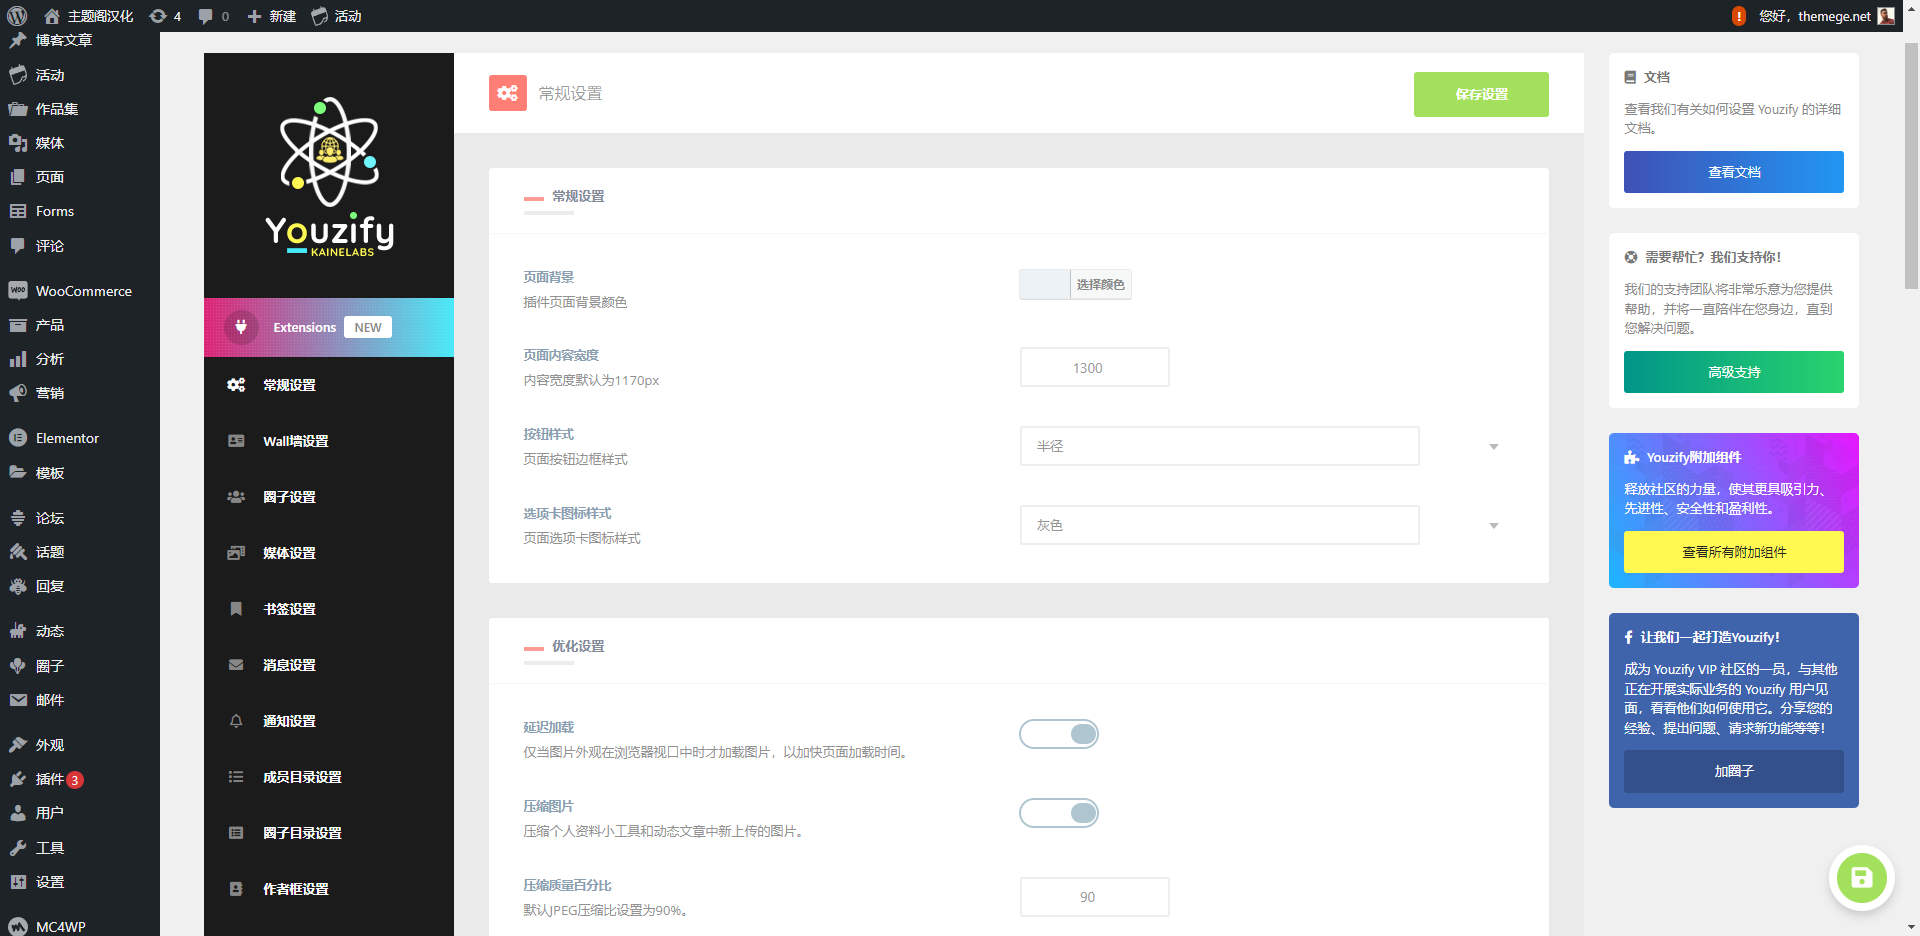This screenshot has height=936, width=1920.
Task: Click the 论坛 forums icon
Action: click(x=18, y=518)
